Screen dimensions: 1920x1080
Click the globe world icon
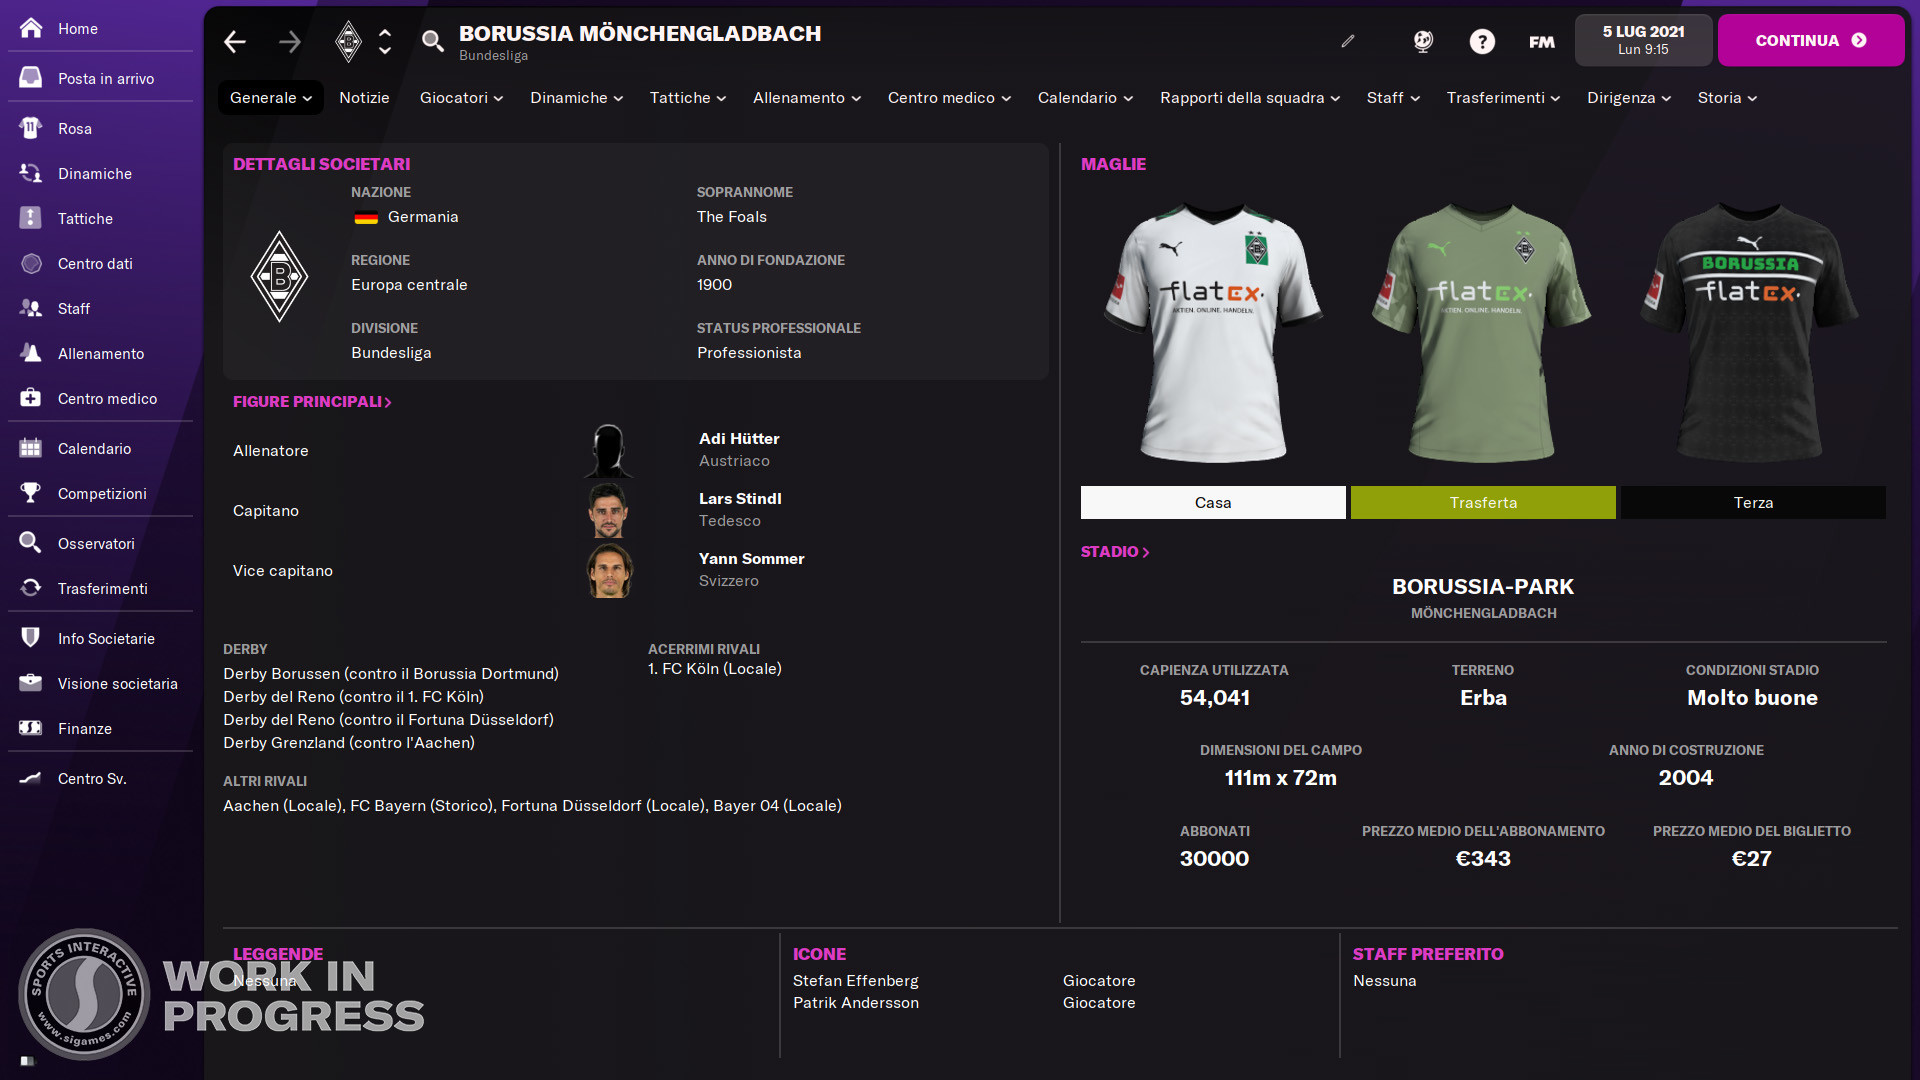point(1423,41)
